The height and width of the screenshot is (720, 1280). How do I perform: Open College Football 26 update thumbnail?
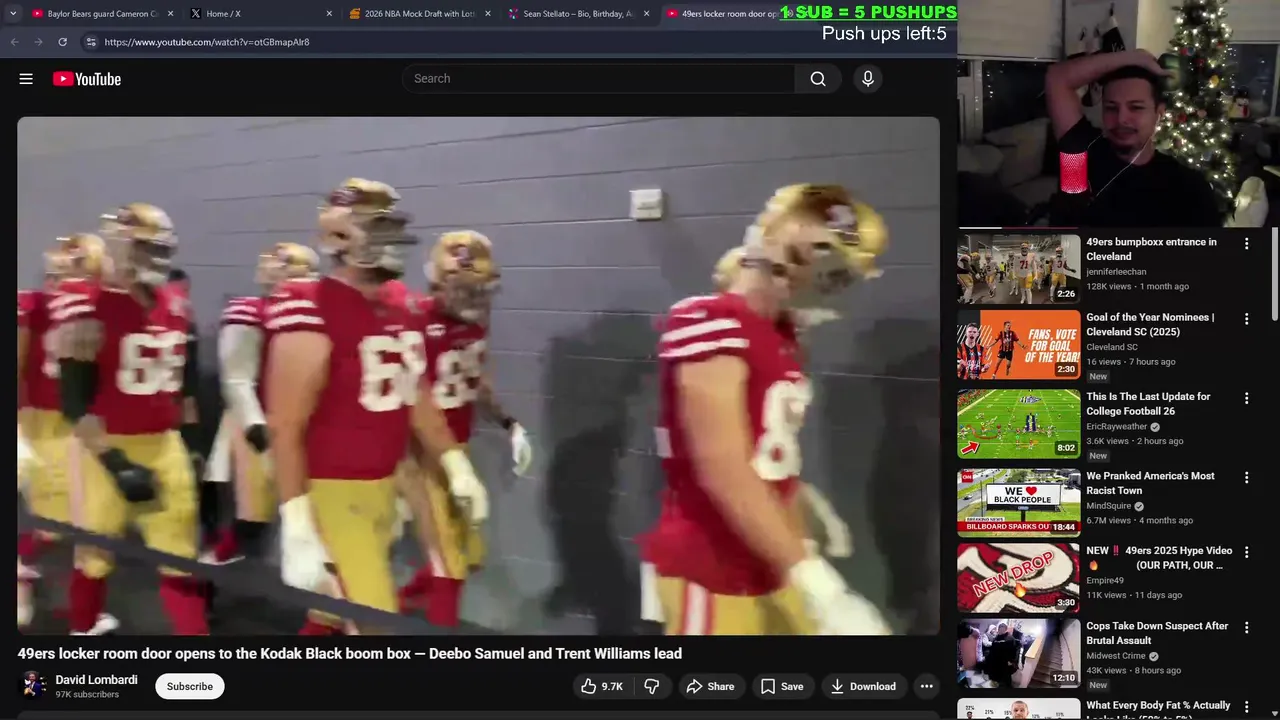[x=1019, y=424]
